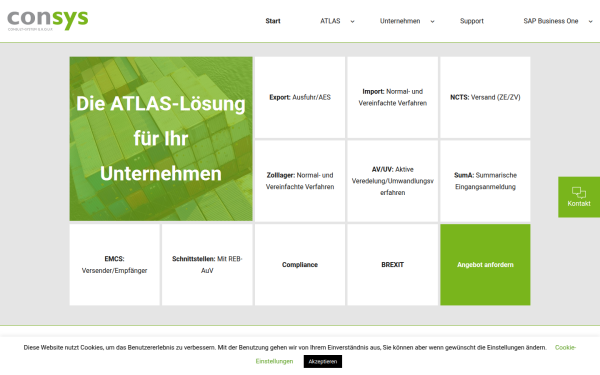The height and width of the screenshot is (375, 600).
Task: Expand the ATLAS dropdown chevron
Action: coord(352,21)
